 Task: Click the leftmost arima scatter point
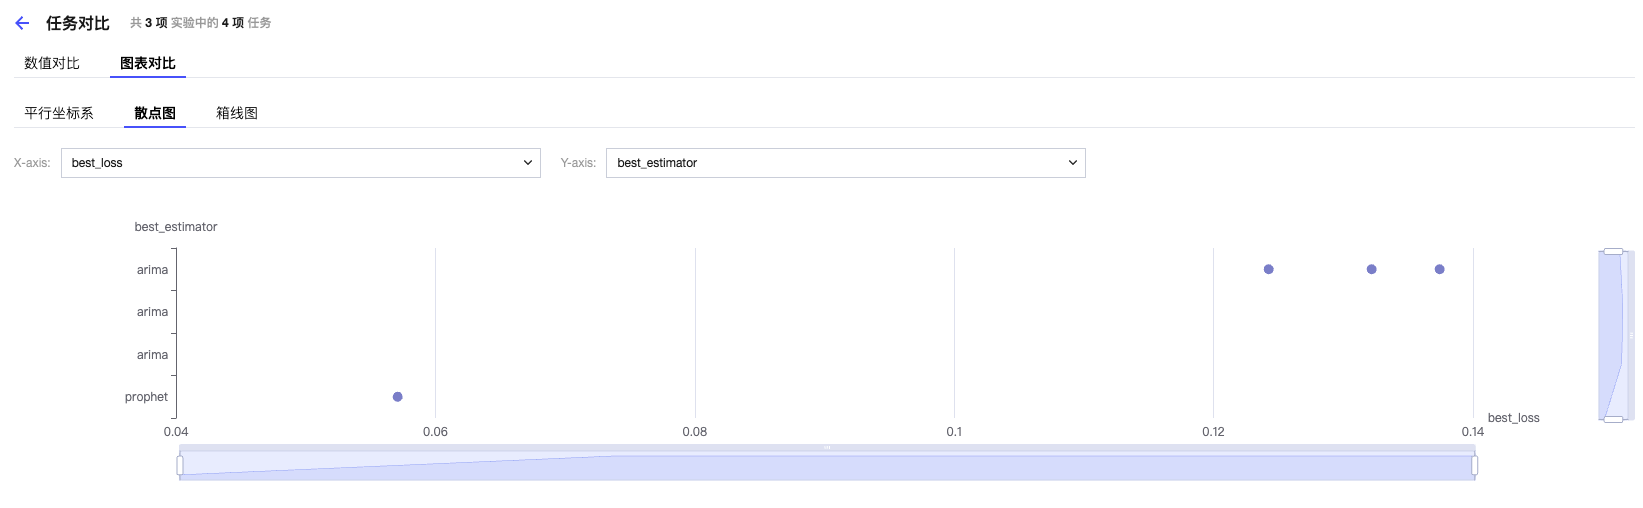1269,269
